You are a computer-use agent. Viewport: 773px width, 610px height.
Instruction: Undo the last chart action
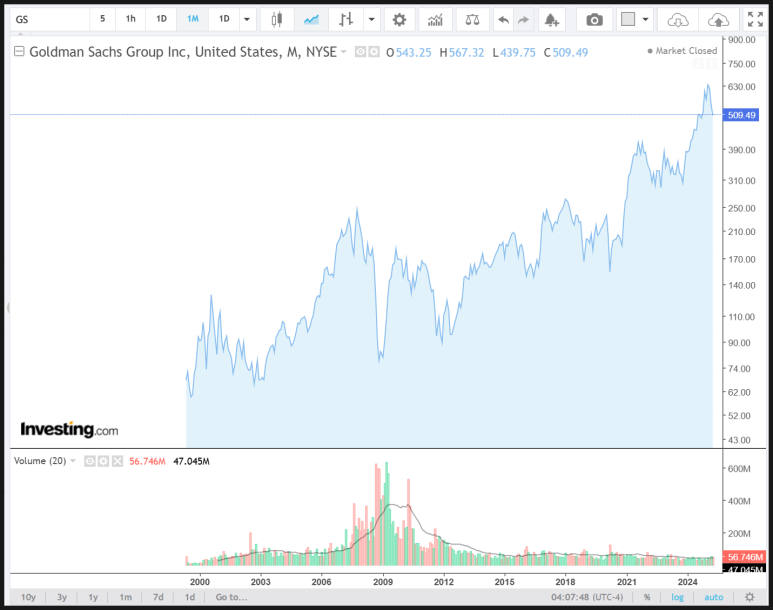tap(503, 20)
